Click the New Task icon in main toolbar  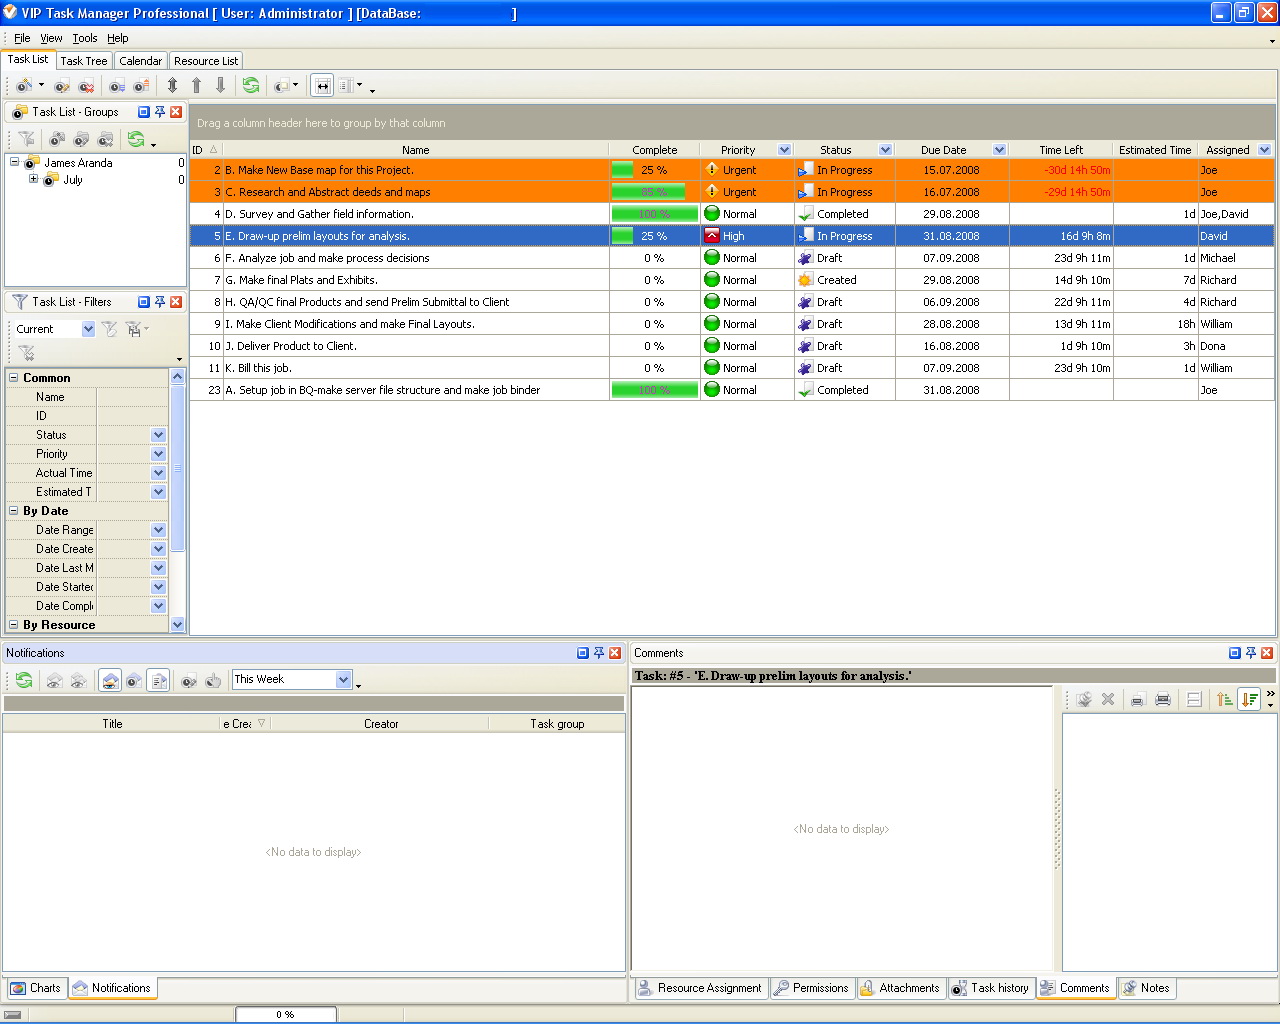pos(24,86)
